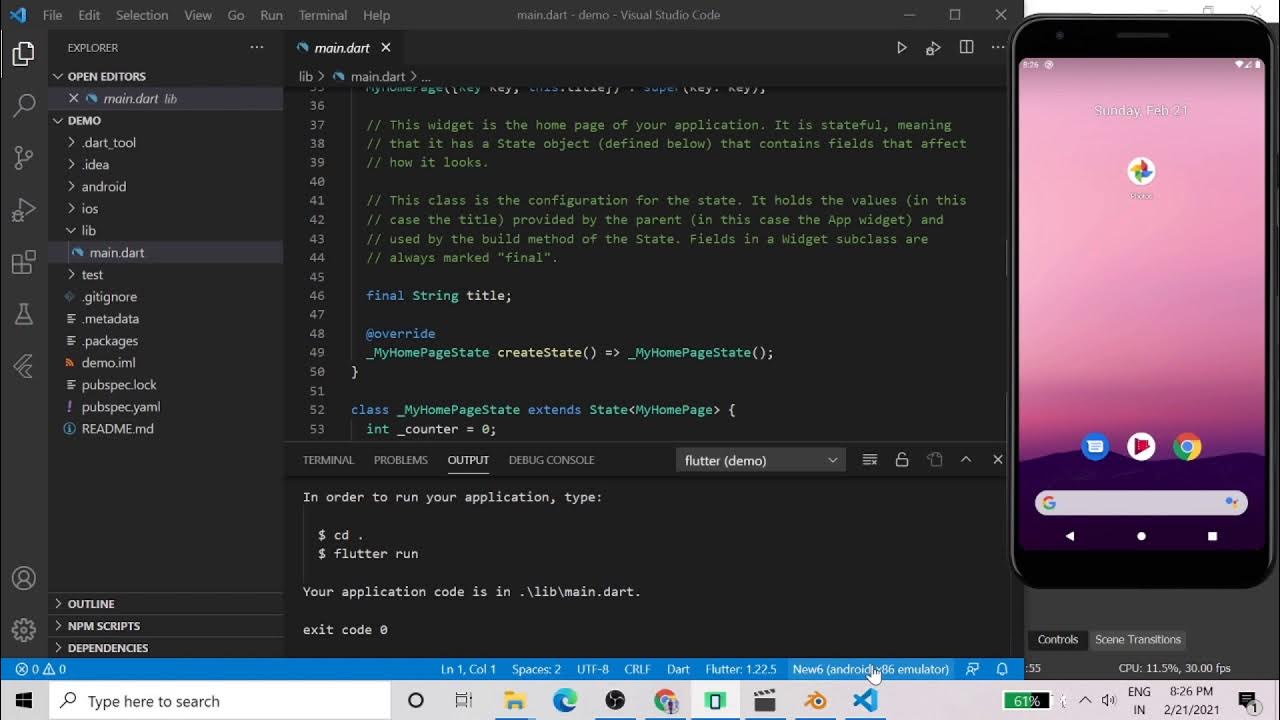Open the Terminal menu
Image resolution: width=1280 pixels, height=720 pixels.
pos(323,15)
